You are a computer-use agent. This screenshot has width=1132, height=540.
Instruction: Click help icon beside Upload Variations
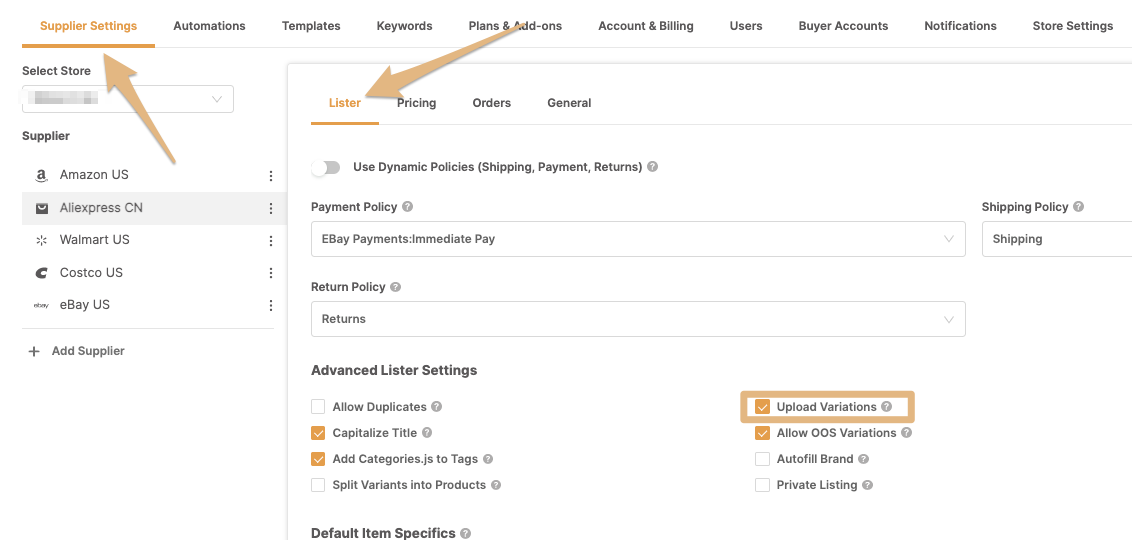tap(887, 407)
